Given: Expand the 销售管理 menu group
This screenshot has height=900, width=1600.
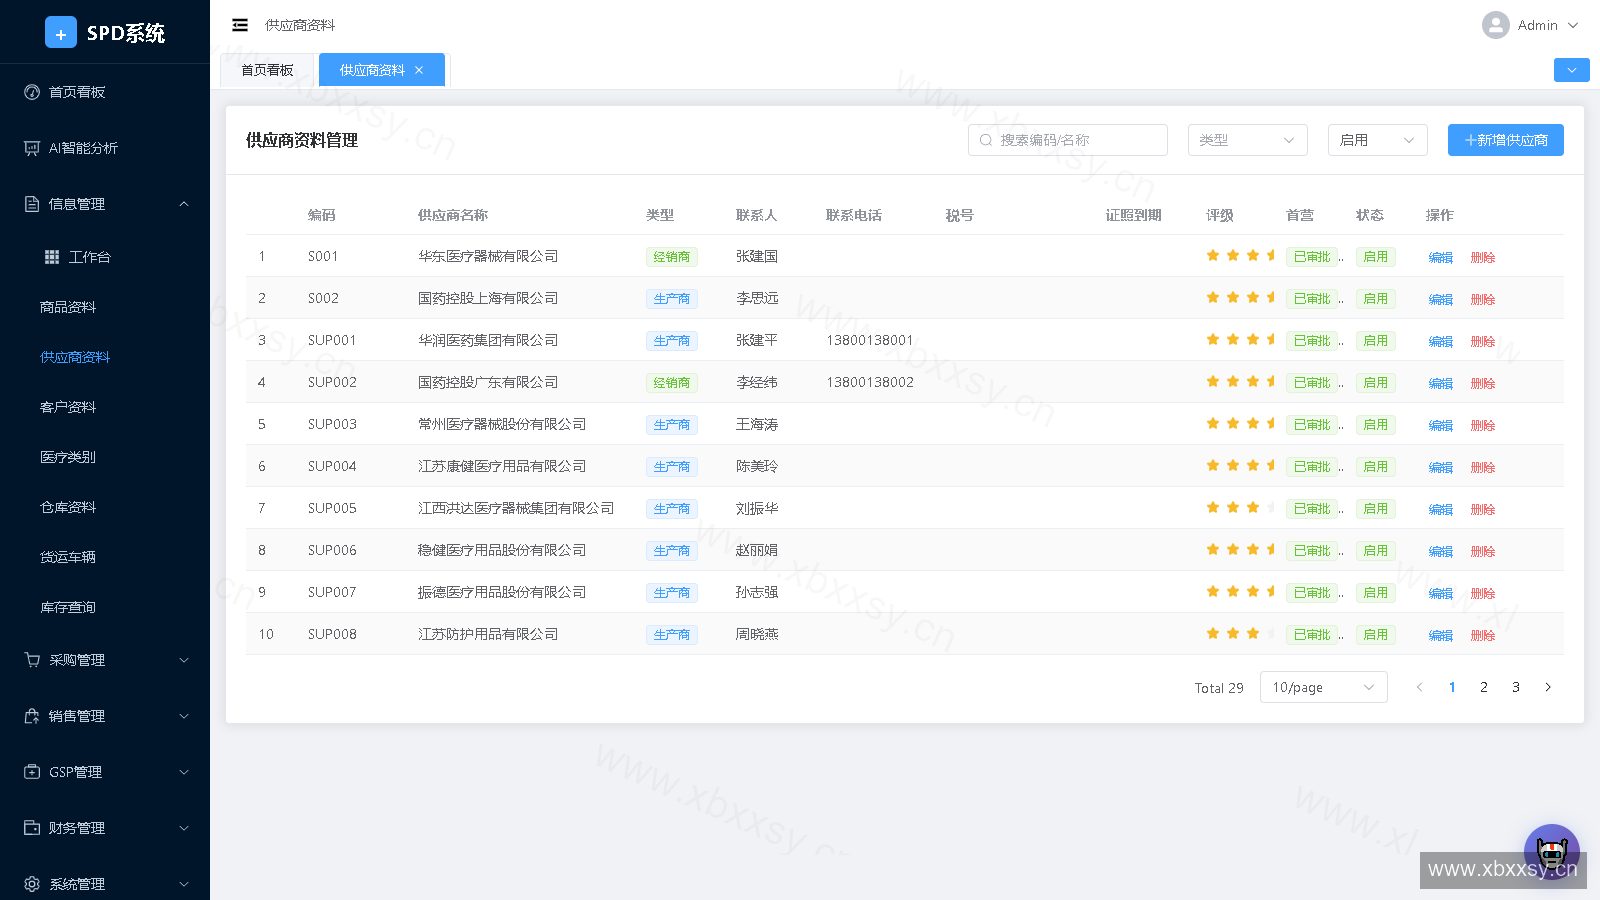Looking at the screenshot, I should (x=105, y=716).
